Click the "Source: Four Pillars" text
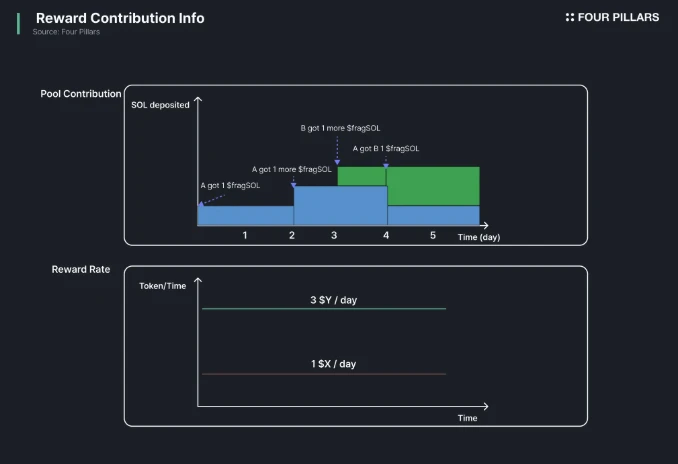 point(67,32)
